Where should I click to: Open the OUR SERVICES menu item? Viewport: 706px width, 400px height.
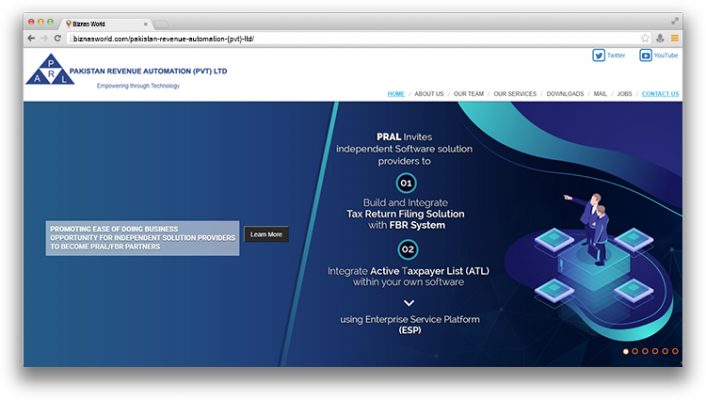[515, 94]
